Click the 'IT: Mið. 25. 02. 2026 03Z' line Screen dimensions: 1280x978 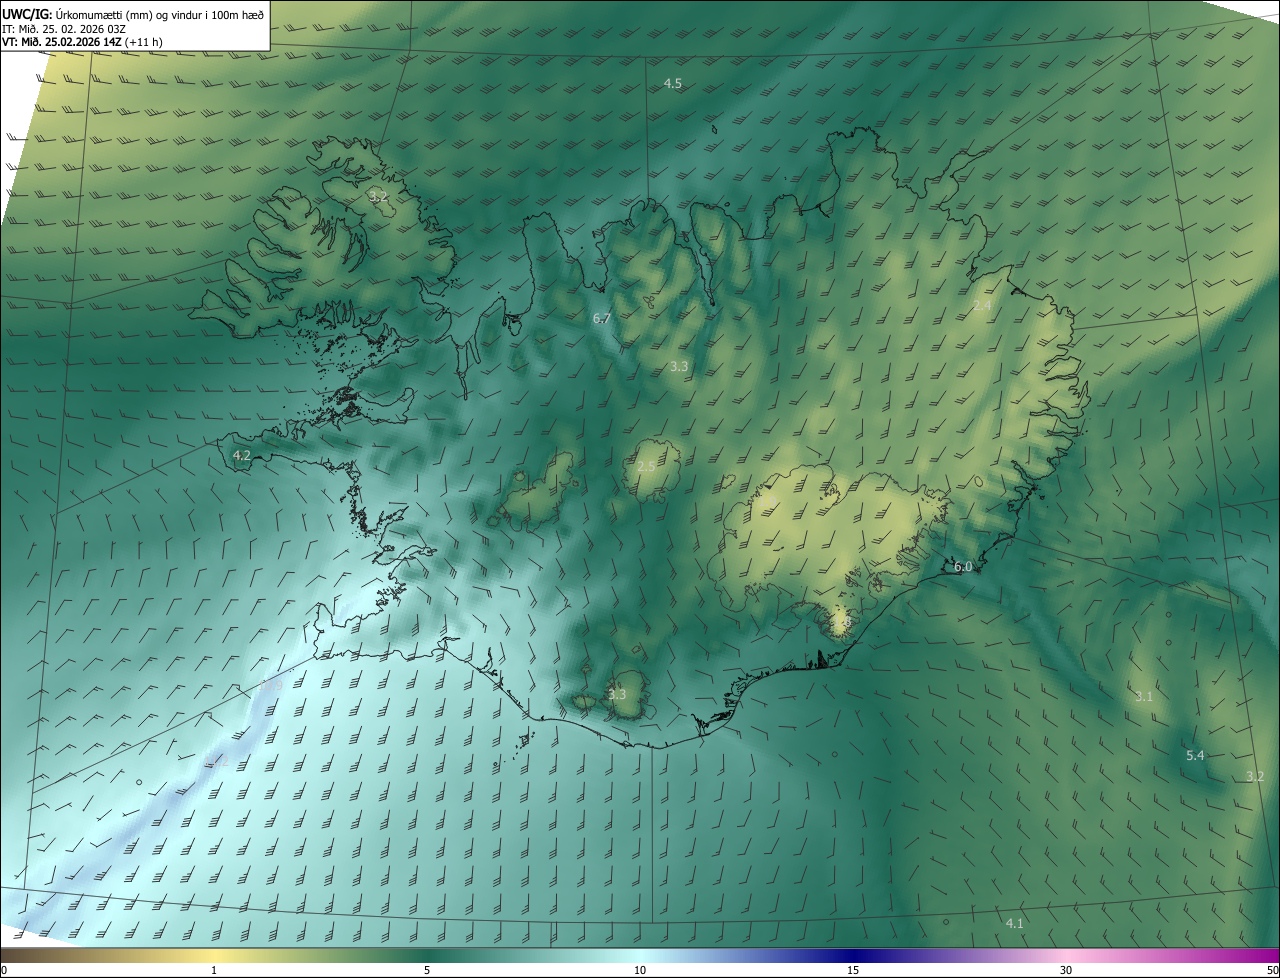[63, 28]
